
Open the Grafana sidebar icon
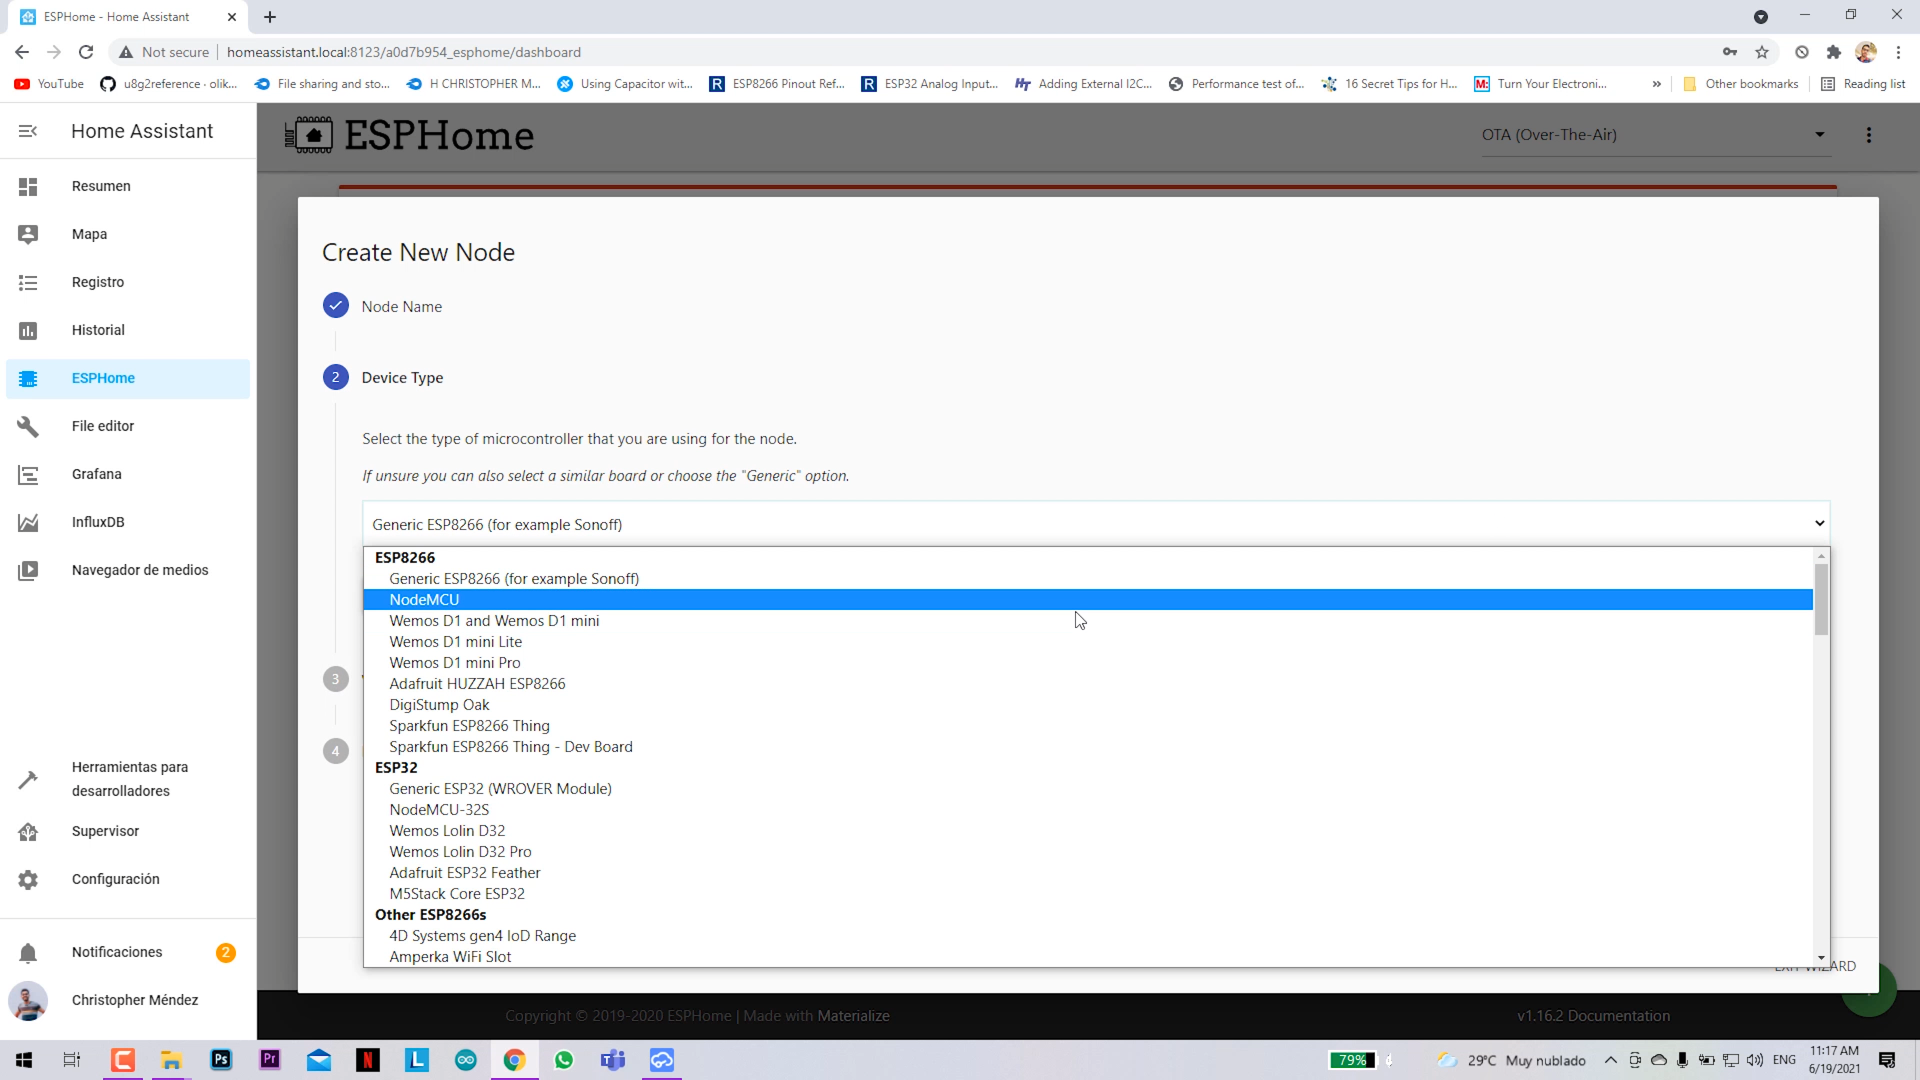pos(28,475)
